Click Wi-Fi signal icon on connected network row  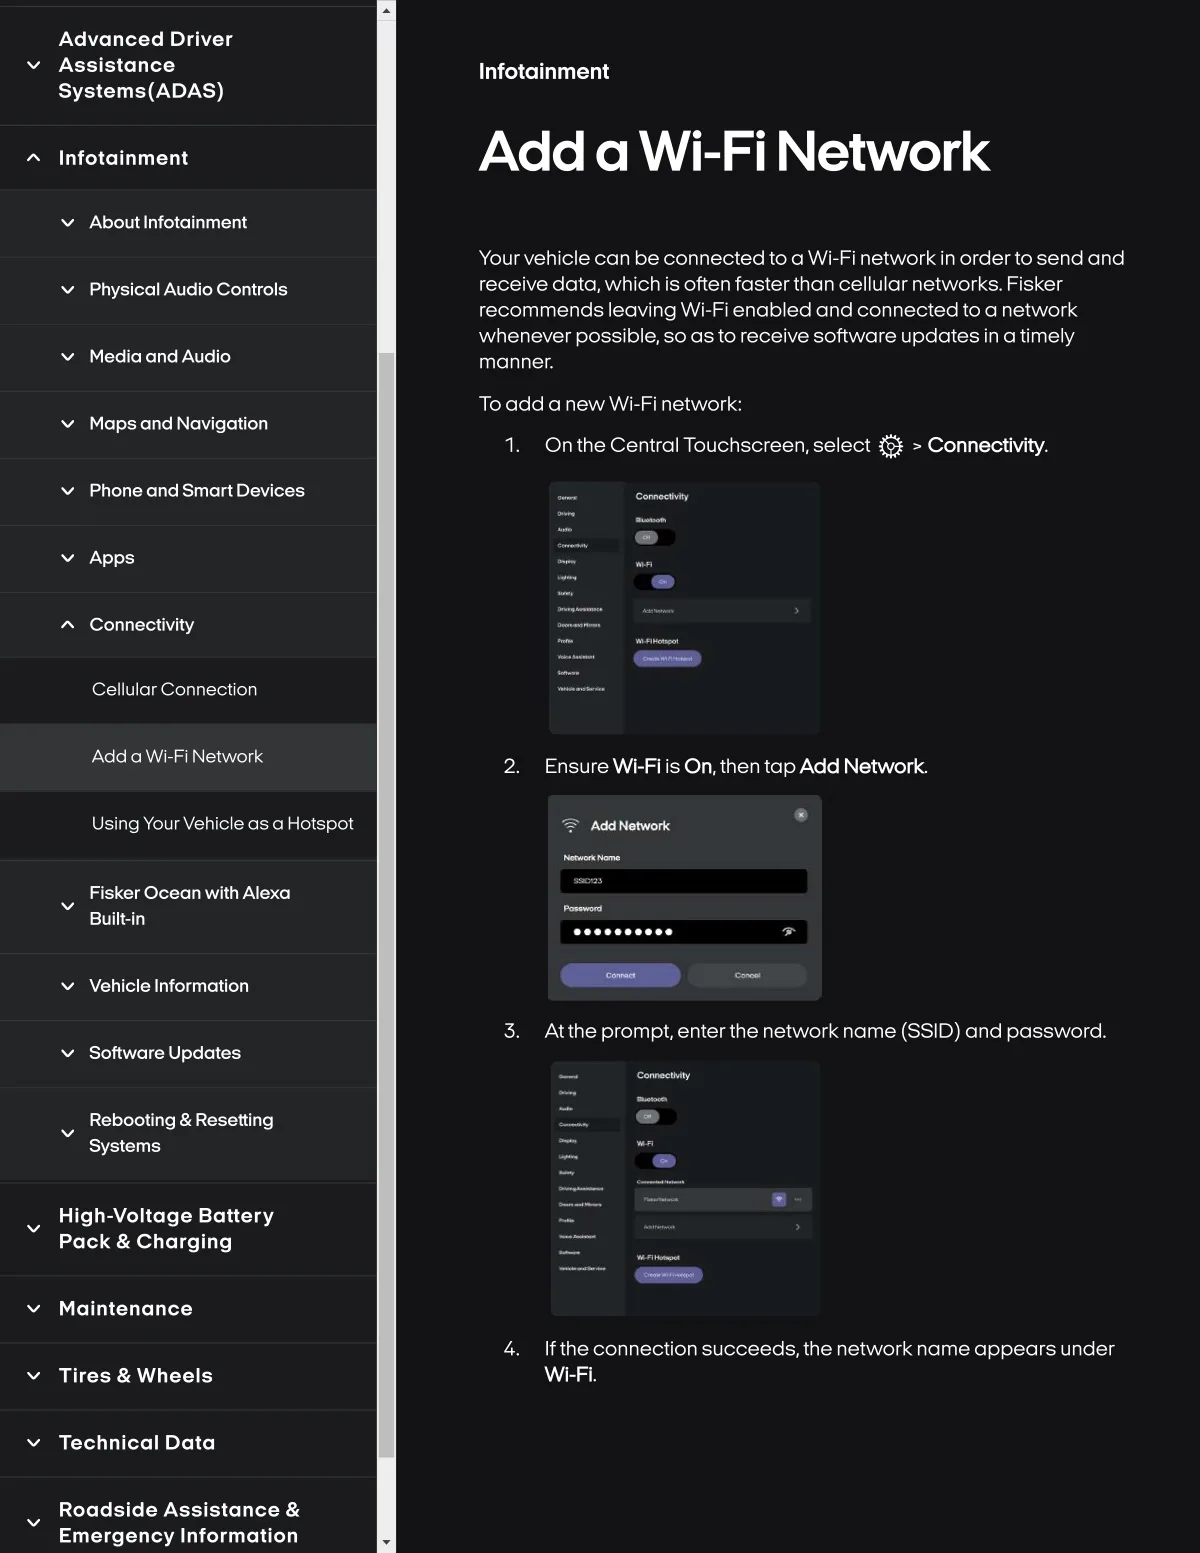779,1199
